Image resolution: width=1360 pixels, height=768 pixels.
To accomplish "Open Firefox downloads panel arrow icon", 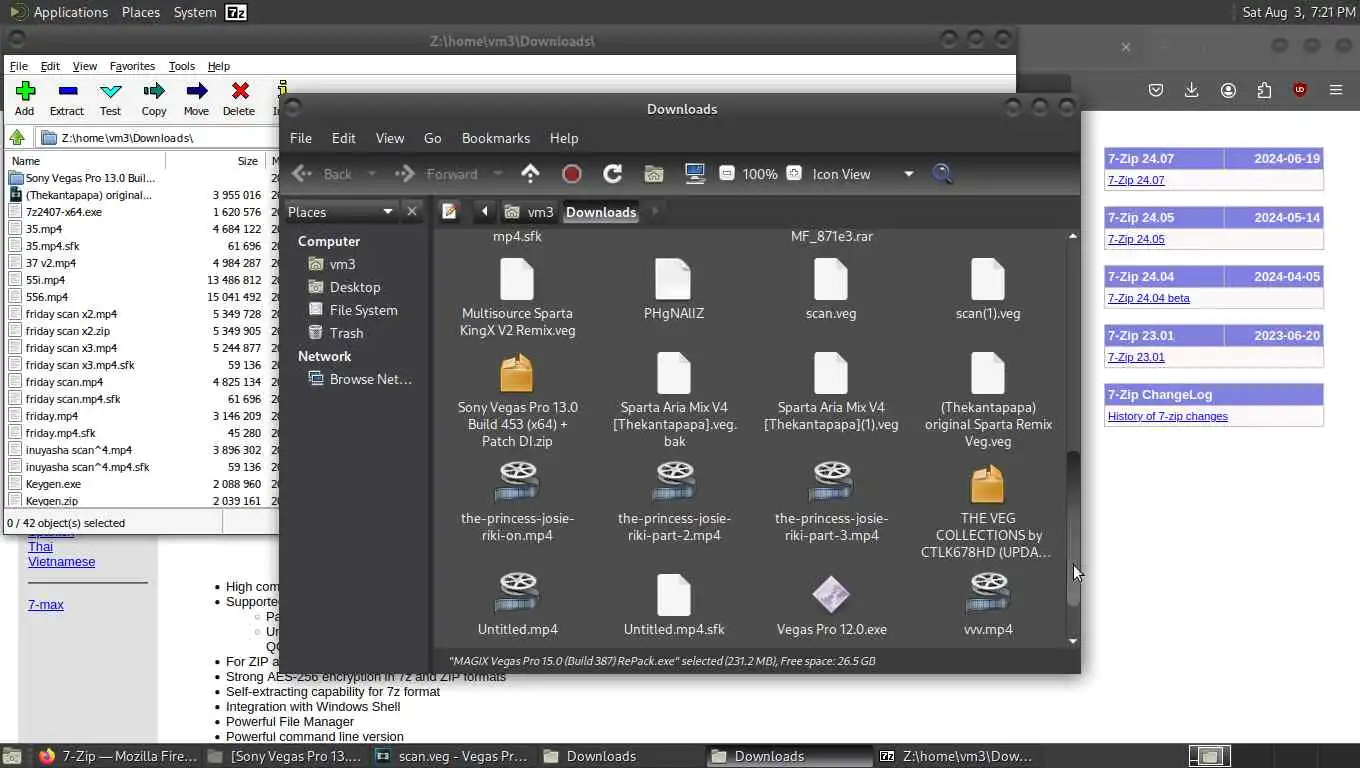I will click(x=1192, y=90).
